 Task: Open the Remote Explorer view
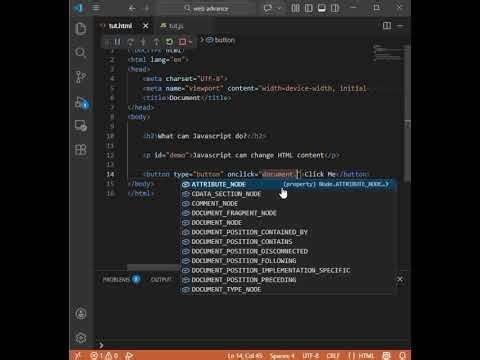pyautogui.click(x=81, y=126)
